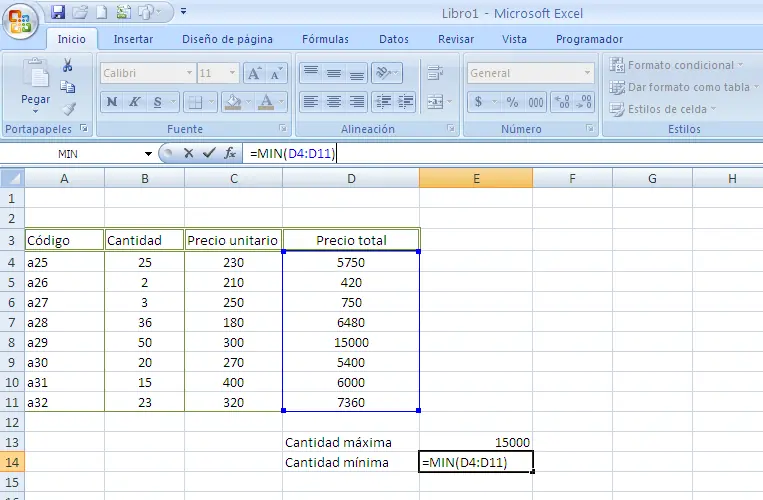Image resolution: width=763 pixels, height=500 pixels.
Task: Select the Format Painter brush icon
Action: (x=68, y=109)
